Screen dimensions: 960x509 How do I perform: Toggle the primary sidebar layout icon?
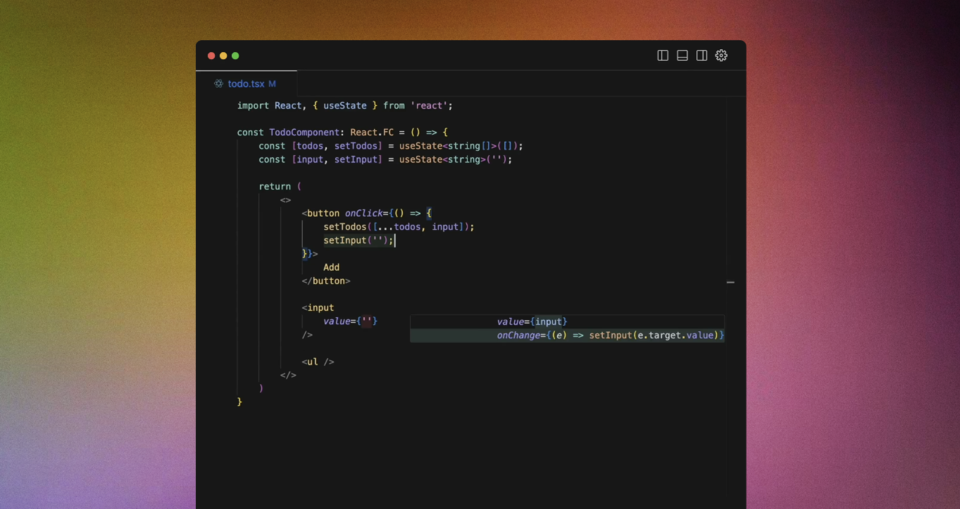coord(662,56)
